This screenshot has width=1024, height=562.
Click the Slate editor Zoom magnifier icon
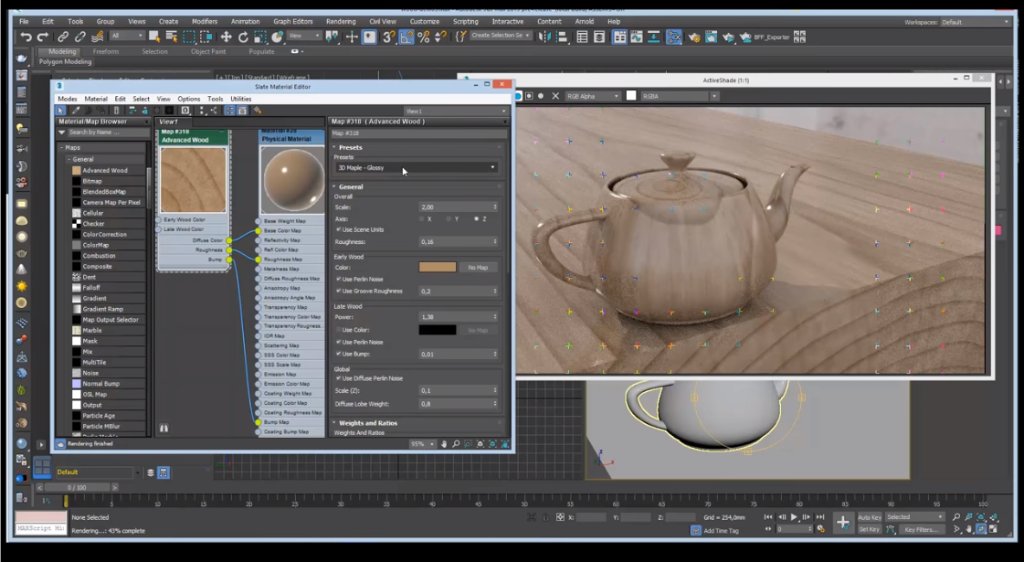pyautogui.click(x=456, y=444)
